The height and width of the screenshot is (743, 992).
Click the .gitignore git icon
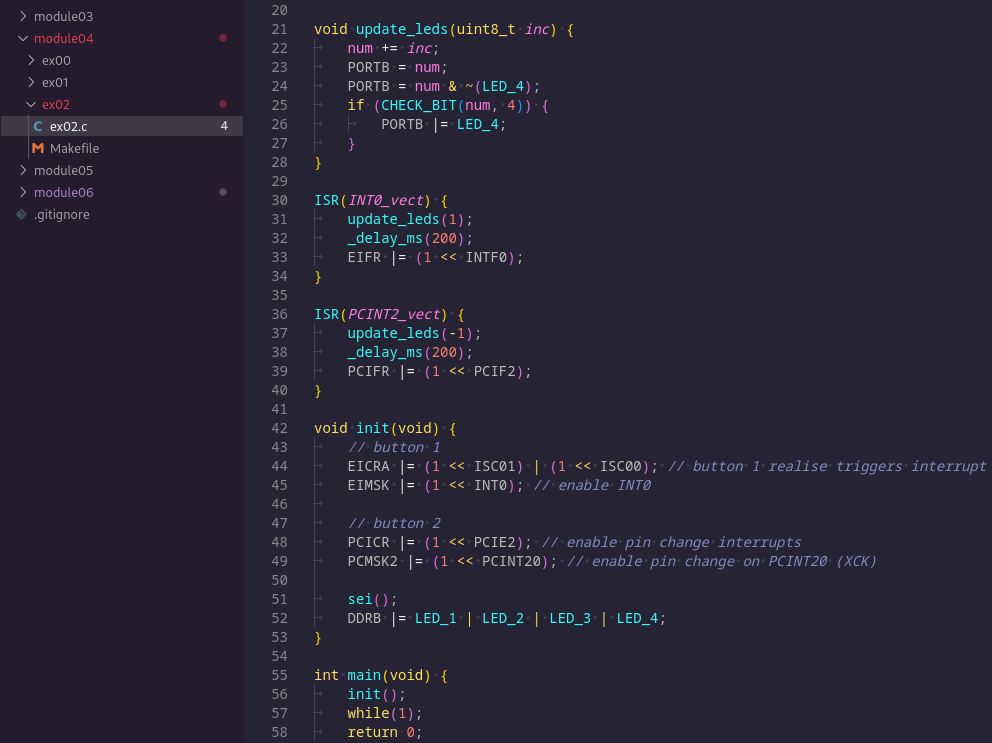(x=22, y=215)
